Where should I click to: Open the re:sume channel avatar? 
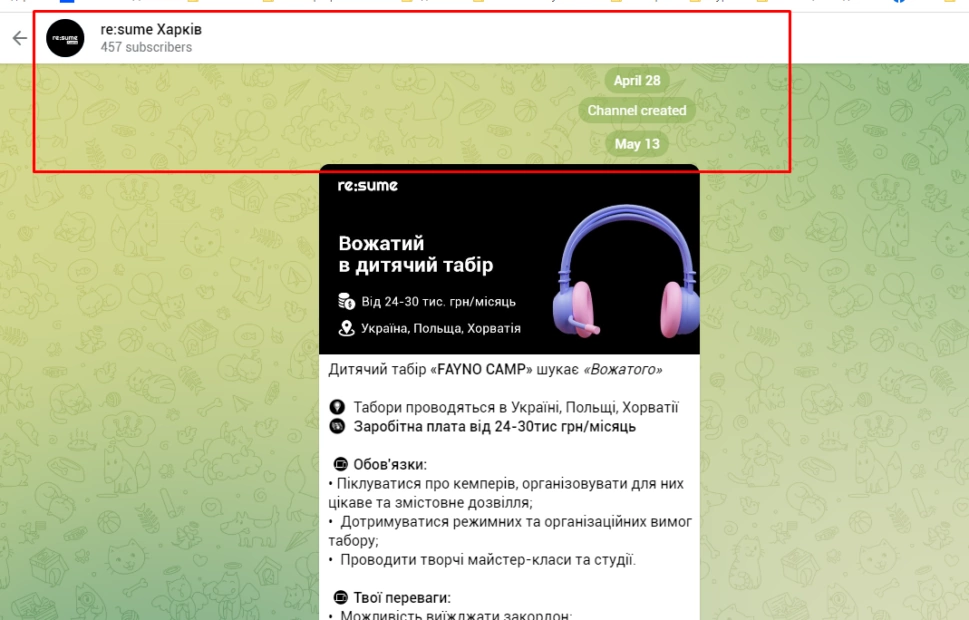click(66, 38)
